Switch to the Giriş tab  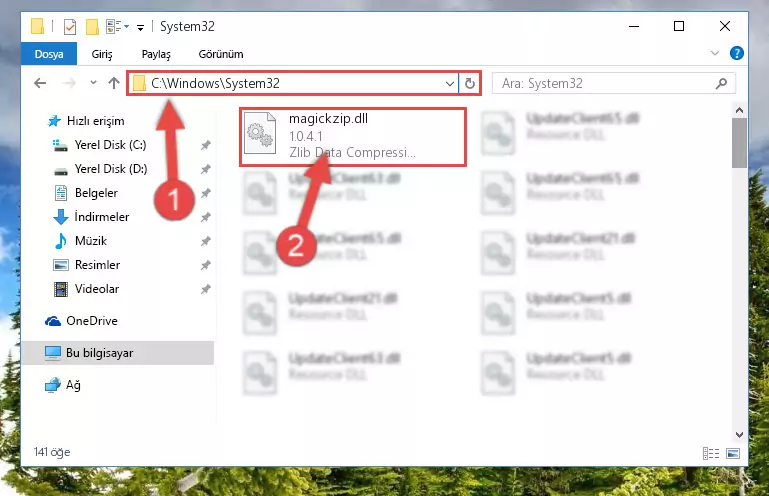point(102,54)
